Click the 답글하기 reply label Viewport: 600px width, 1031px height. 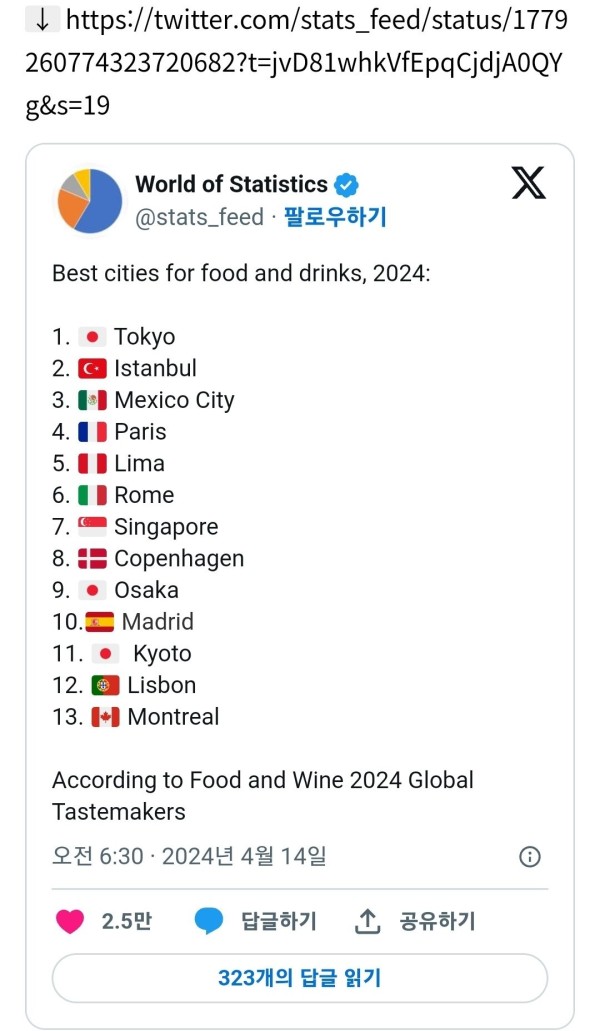pos(279,921)
